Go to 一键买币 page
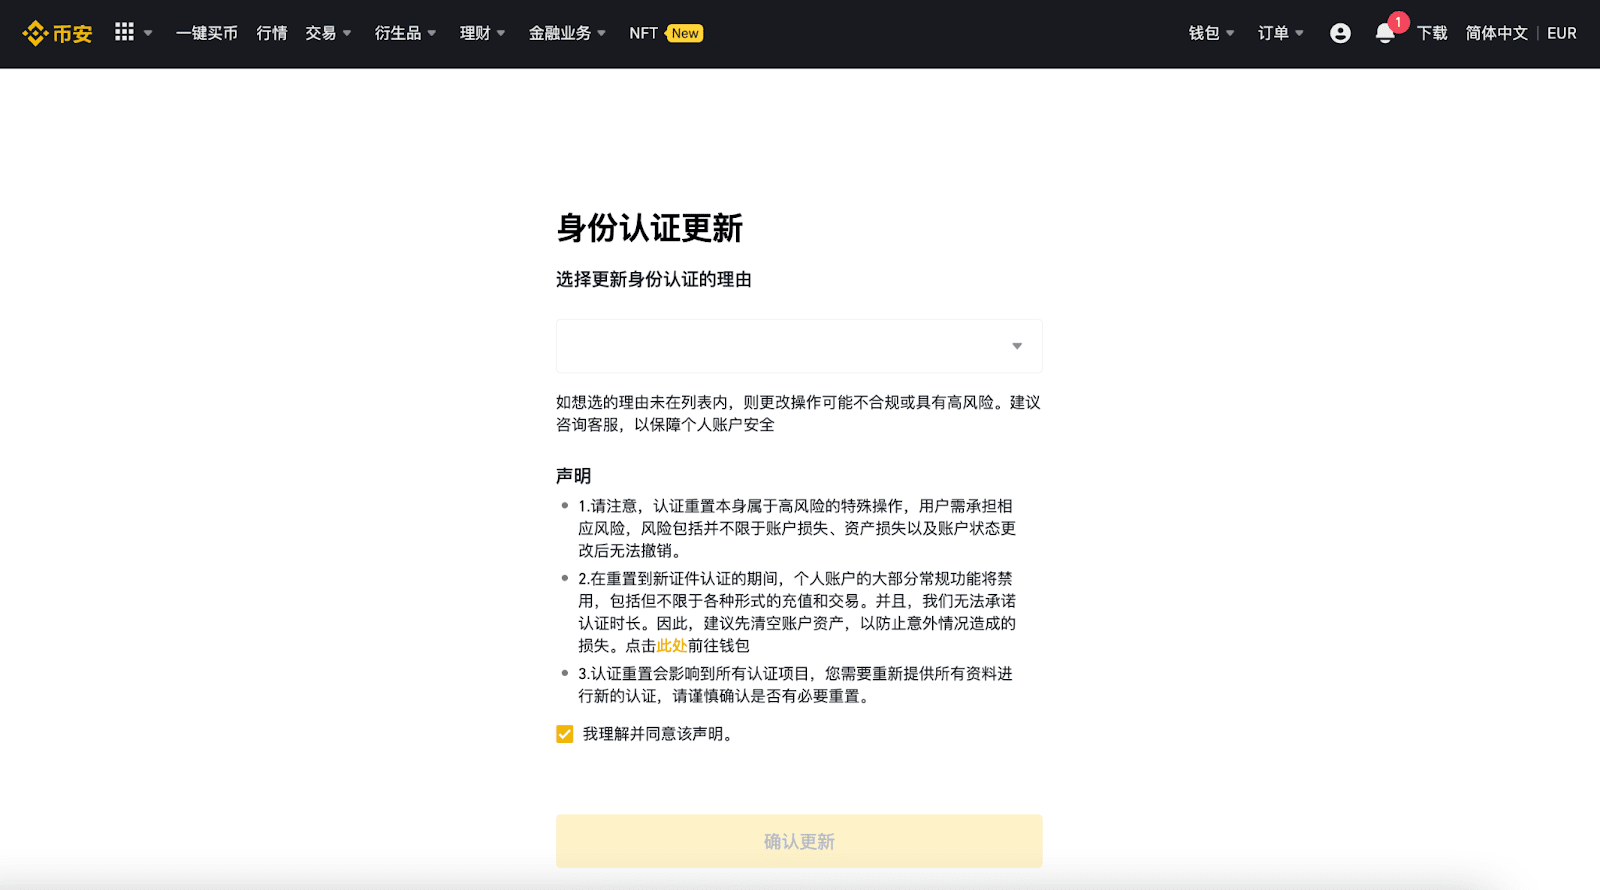1600x890 pixels. point(207,33)
